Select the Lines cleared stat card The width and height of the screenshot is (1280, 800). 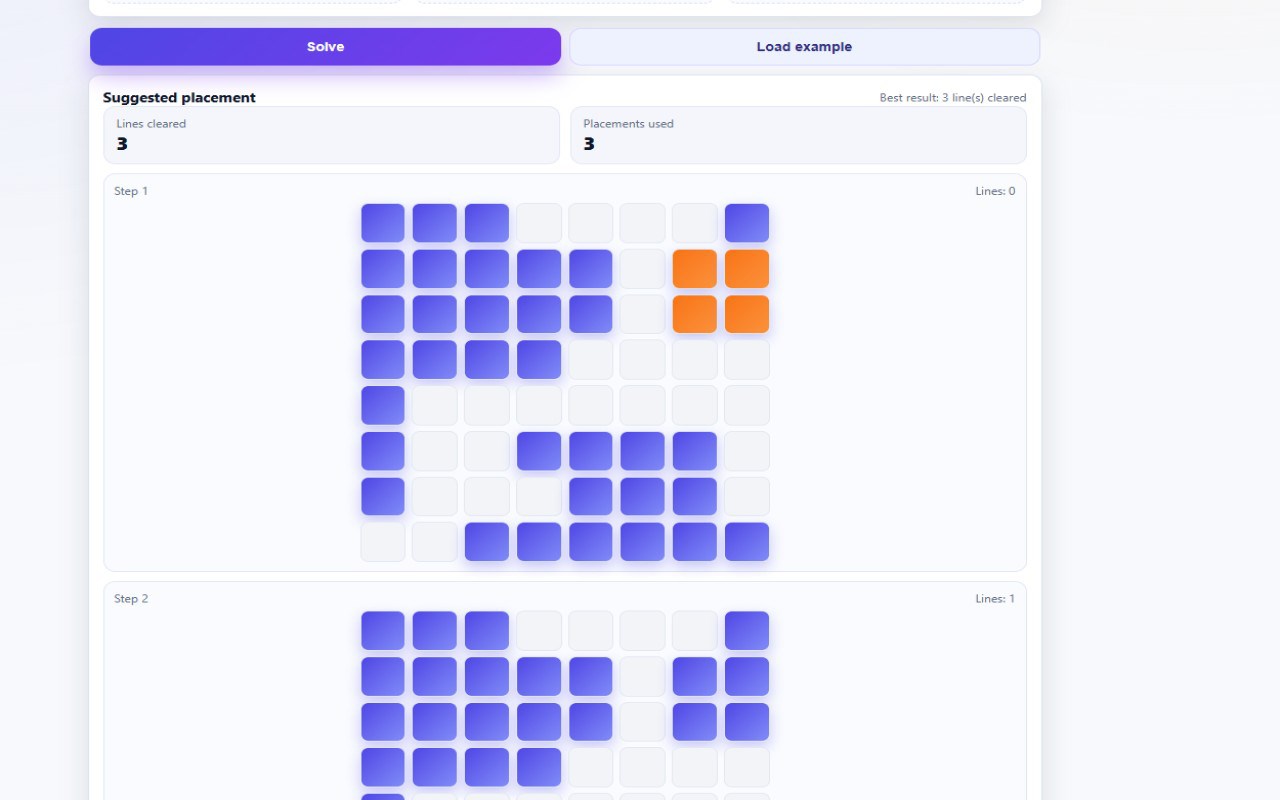331,135
